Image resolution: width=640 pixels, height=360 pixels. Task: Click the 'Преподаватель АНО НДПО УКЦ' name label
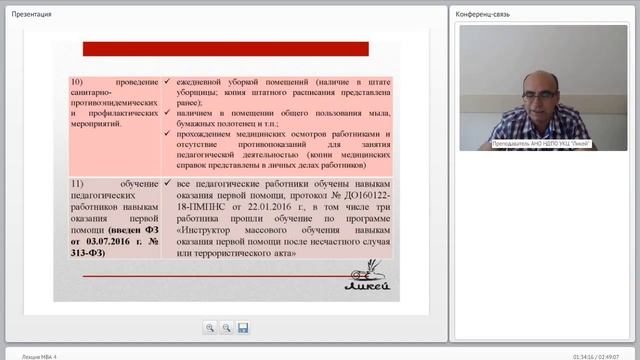541,144
